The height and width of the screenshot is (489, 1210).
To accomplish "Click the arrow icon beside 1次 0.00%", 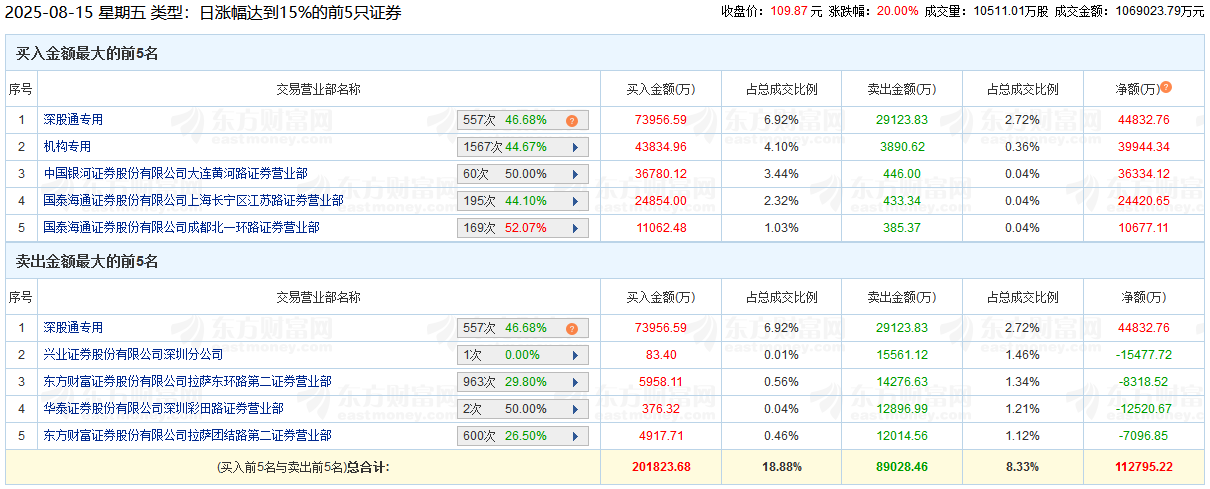I will pos(575,355).
